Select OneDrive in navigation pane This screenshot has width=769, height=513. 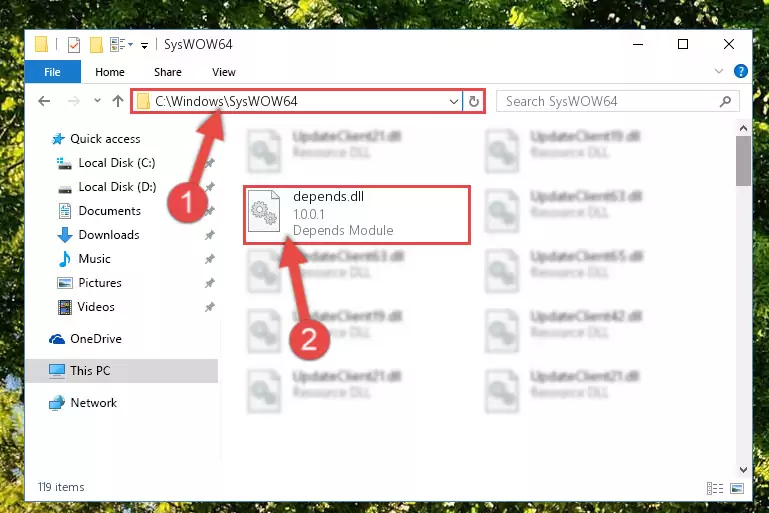tap(96, 339)
